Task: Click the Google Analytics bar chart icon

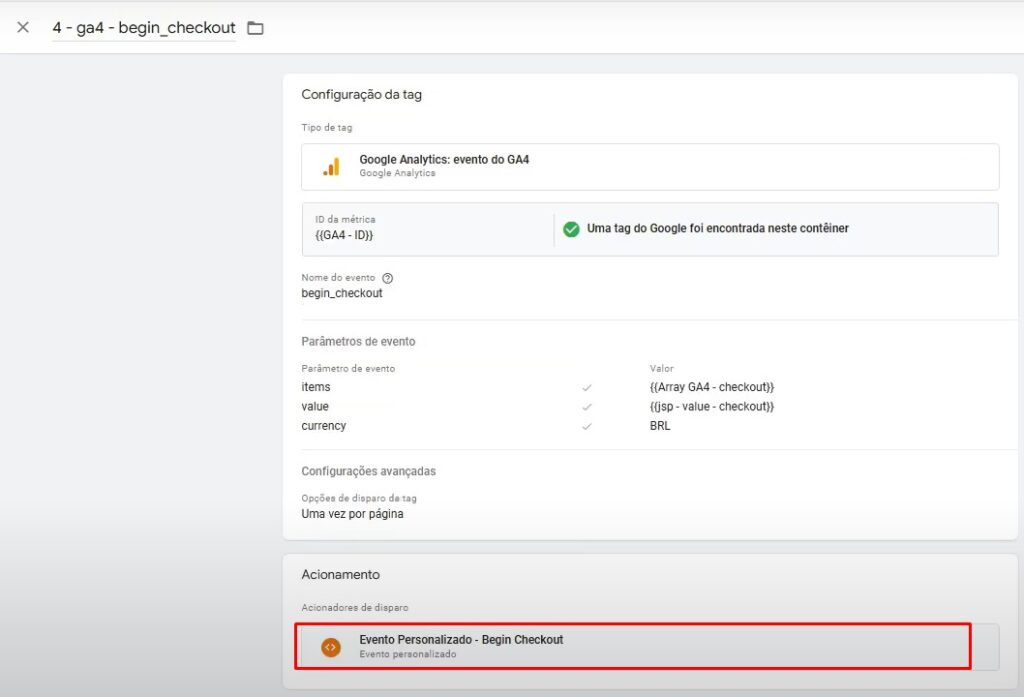Action: click(331, 167)
